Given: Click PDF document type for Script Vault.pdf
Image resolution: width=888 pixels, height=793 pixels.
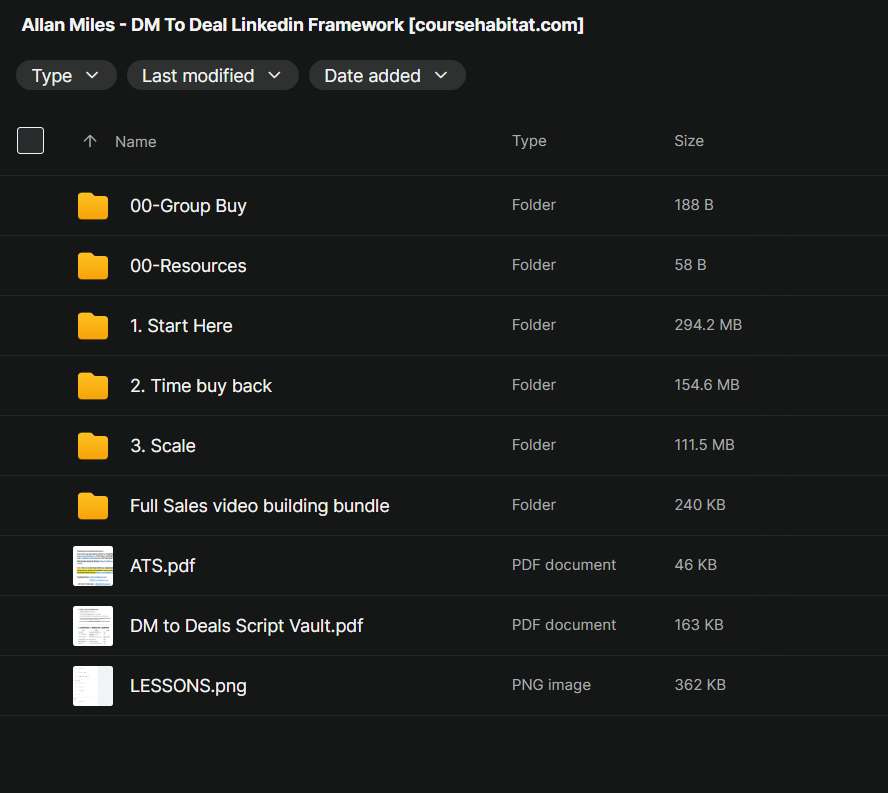Looking at the screenshot, I should 563,625.
